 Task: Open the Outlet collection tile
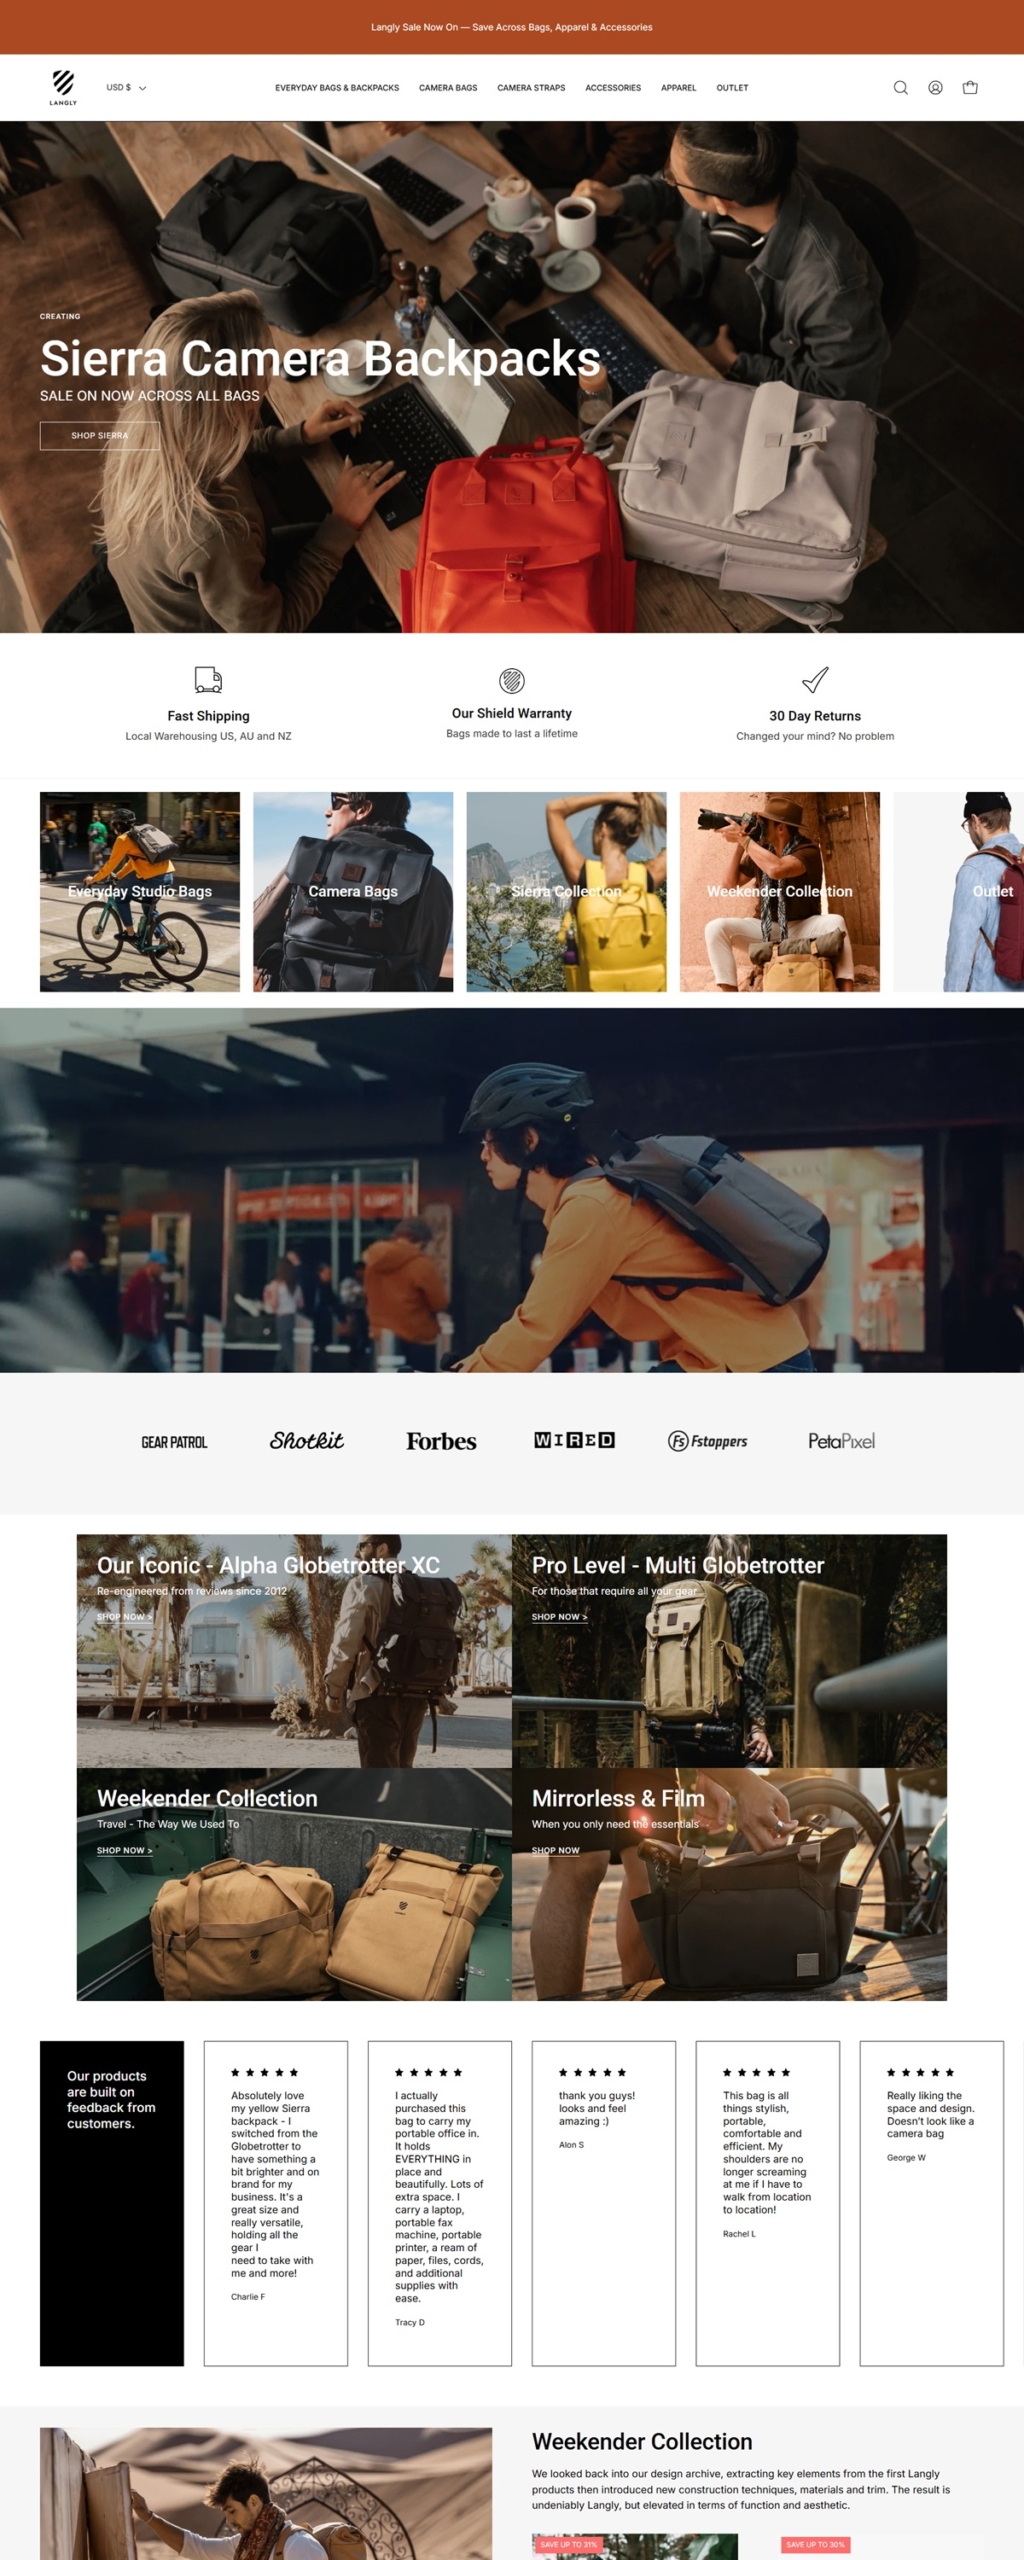[x=958, y=892]
